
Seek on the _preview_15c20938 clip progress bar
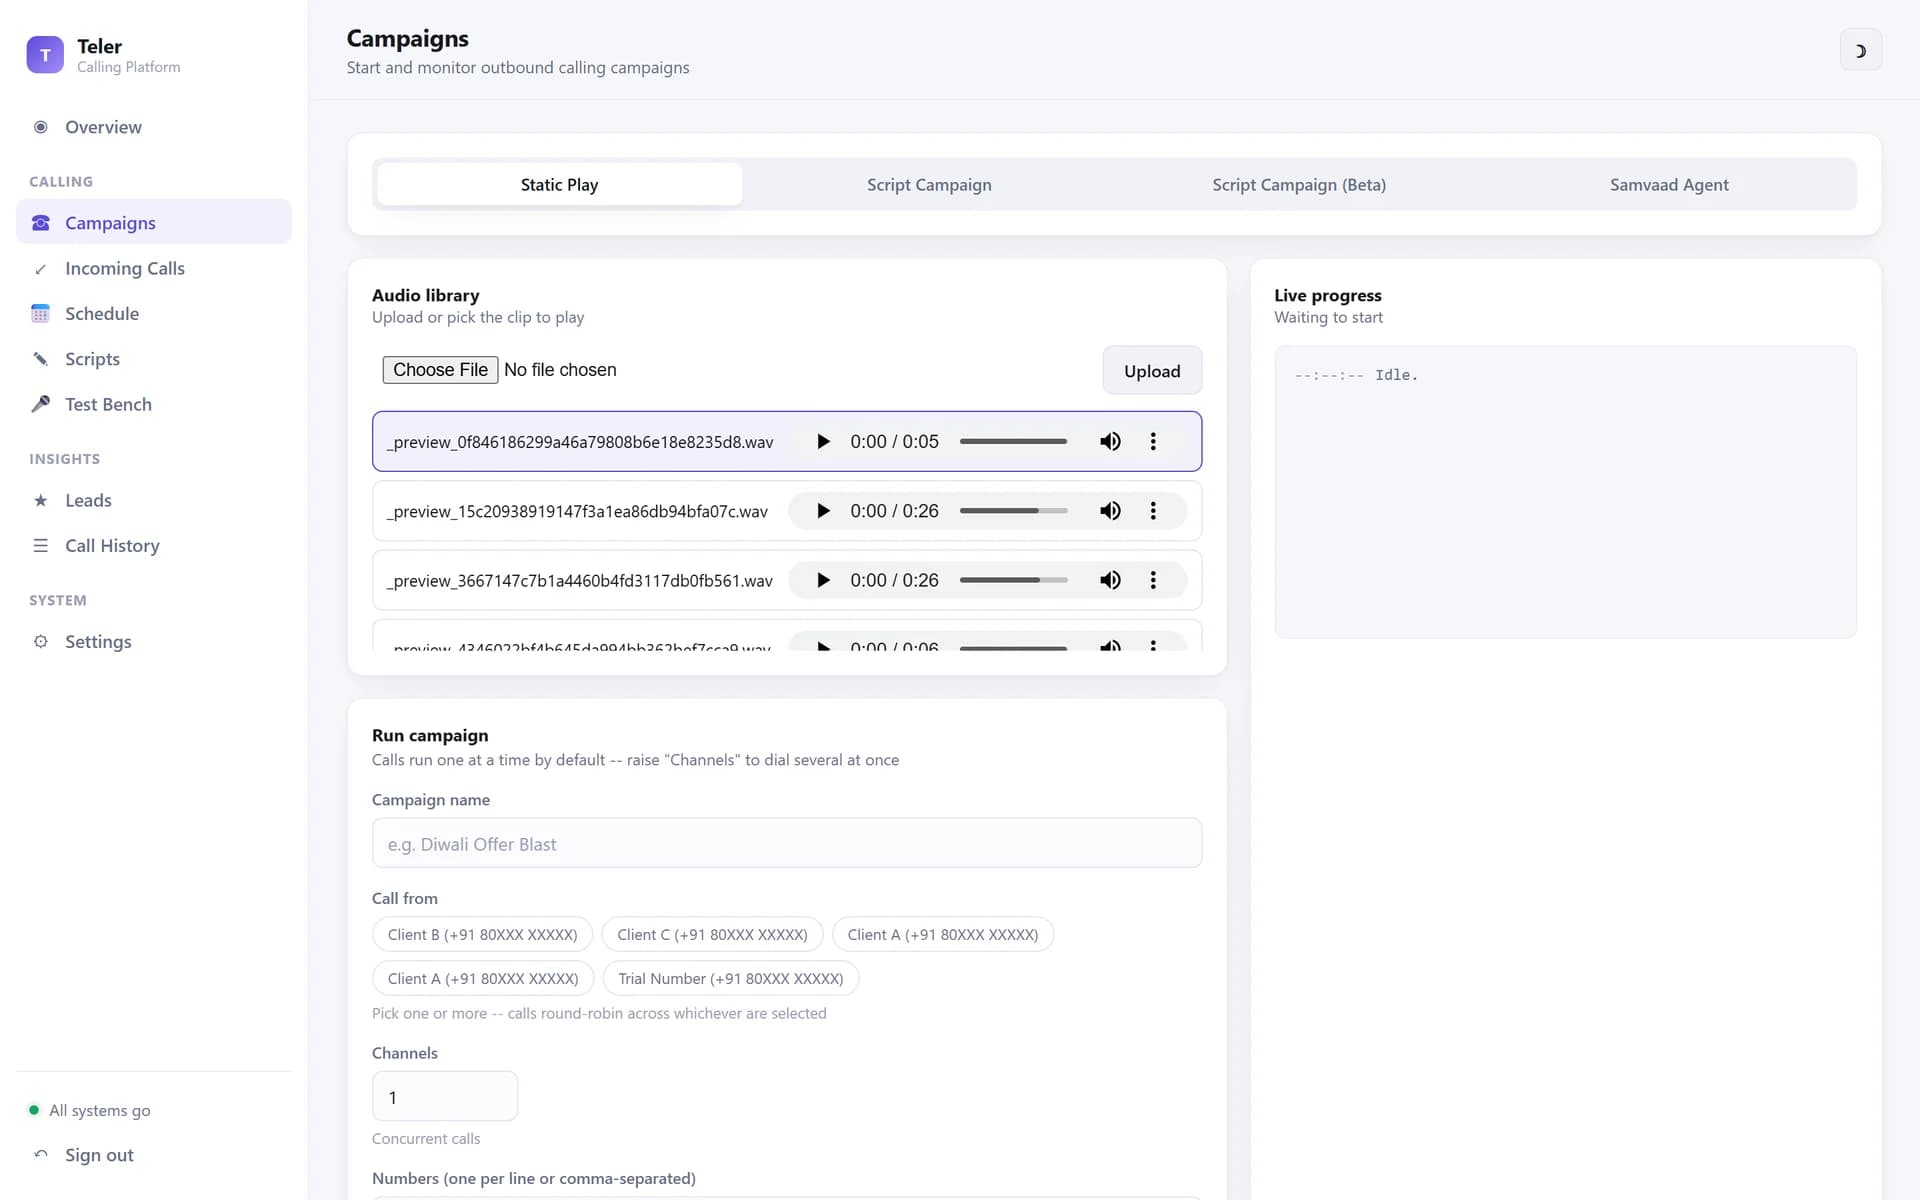coord(1013,511)
